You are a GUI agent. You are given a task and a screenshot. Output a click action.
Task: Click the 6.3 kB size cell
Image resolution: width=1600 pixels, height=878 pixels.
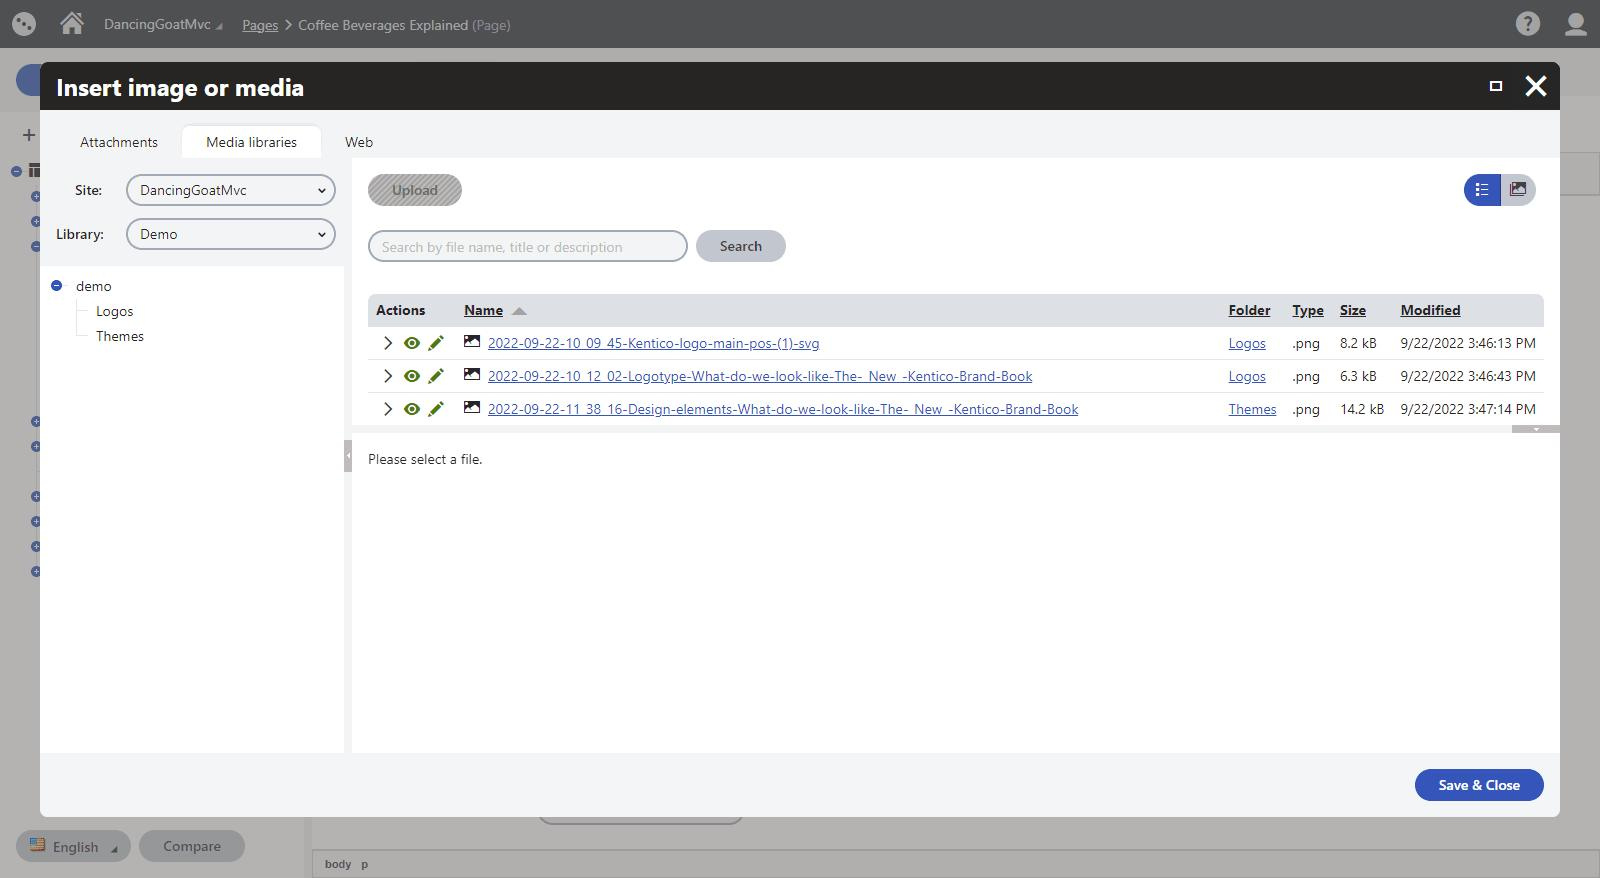coord(1358,376)
